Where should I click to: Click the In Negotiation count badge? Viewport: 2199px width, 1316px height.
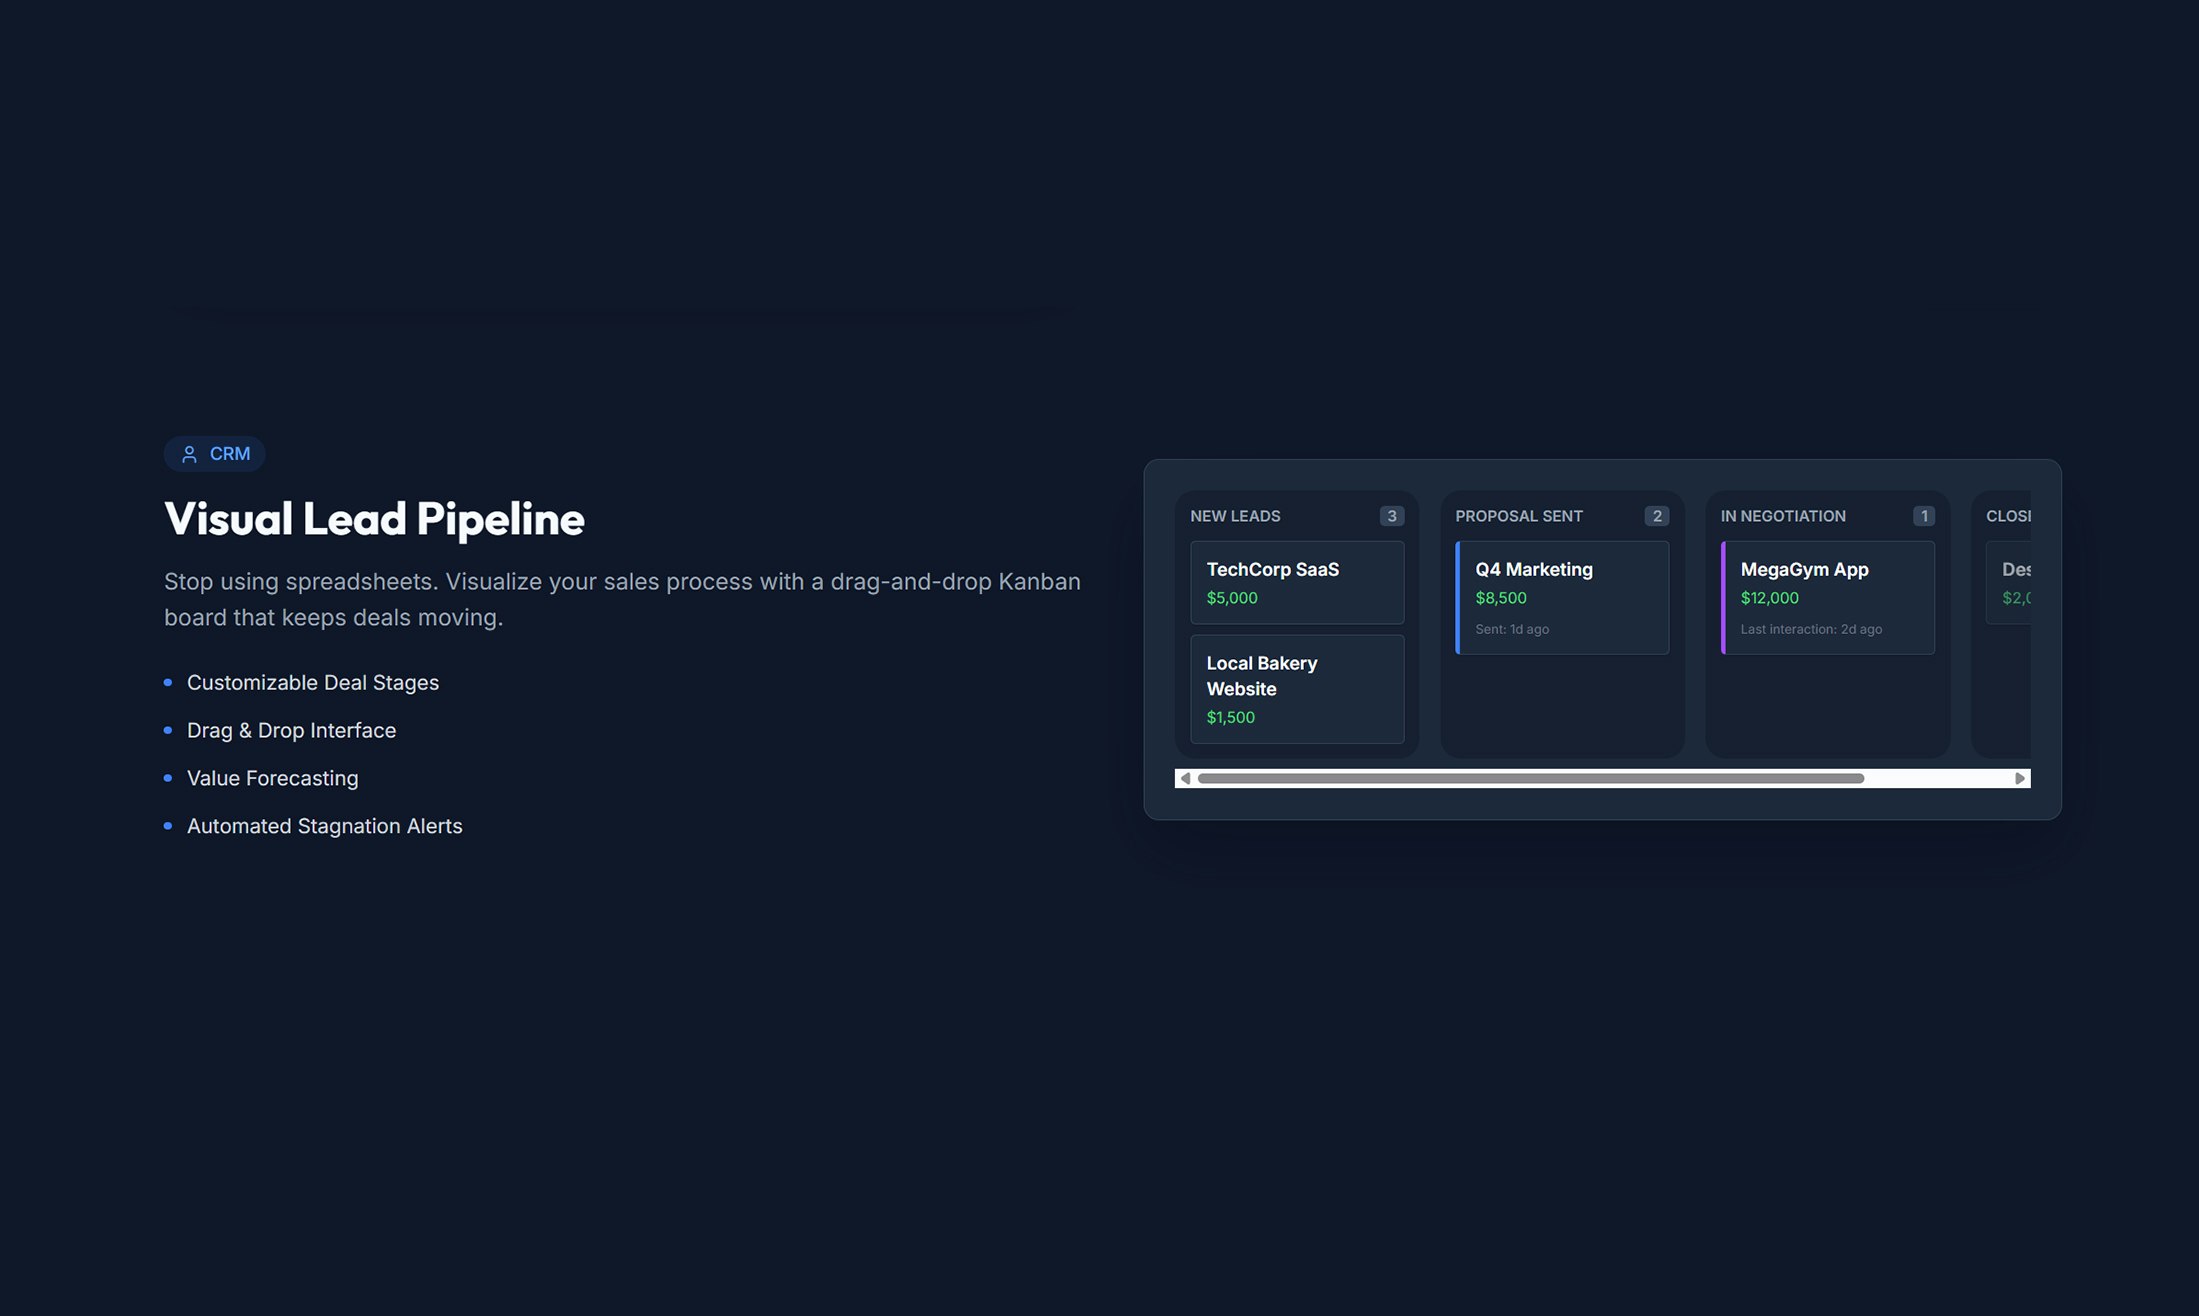pos(1923,516)
